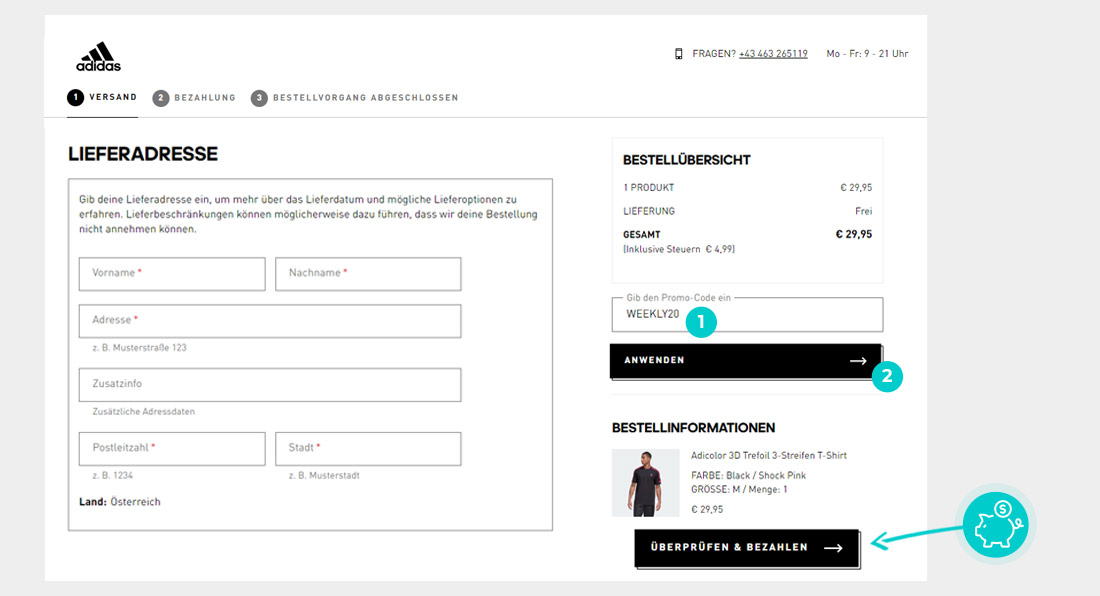1100x596 pixels.
Task: Click into the Adresse field
Action: (270, 320)
